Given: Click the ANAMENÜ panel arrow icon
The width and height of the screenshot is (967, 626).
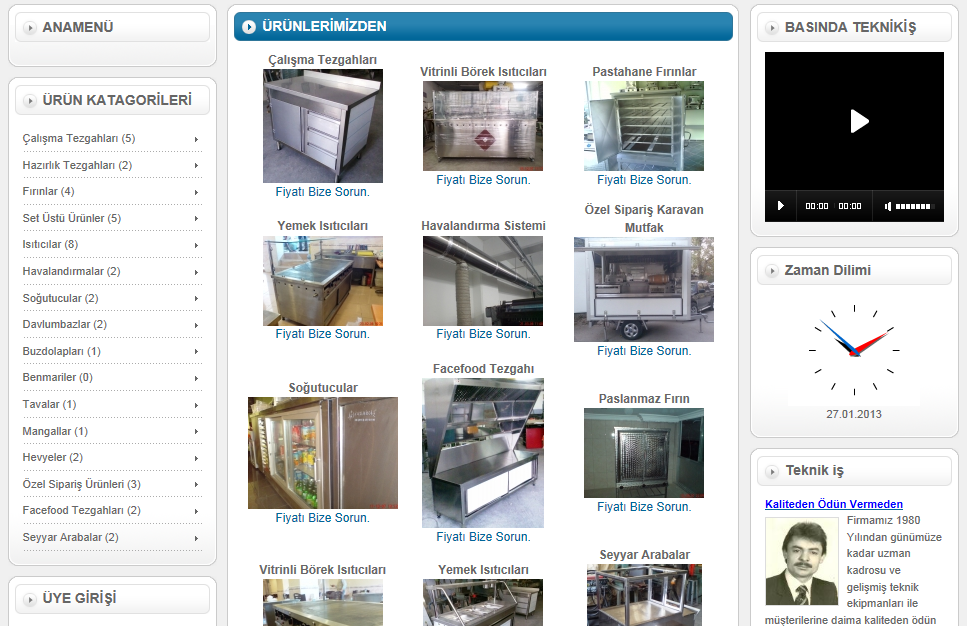Looking at the screenshot, I should pos(29,27).
